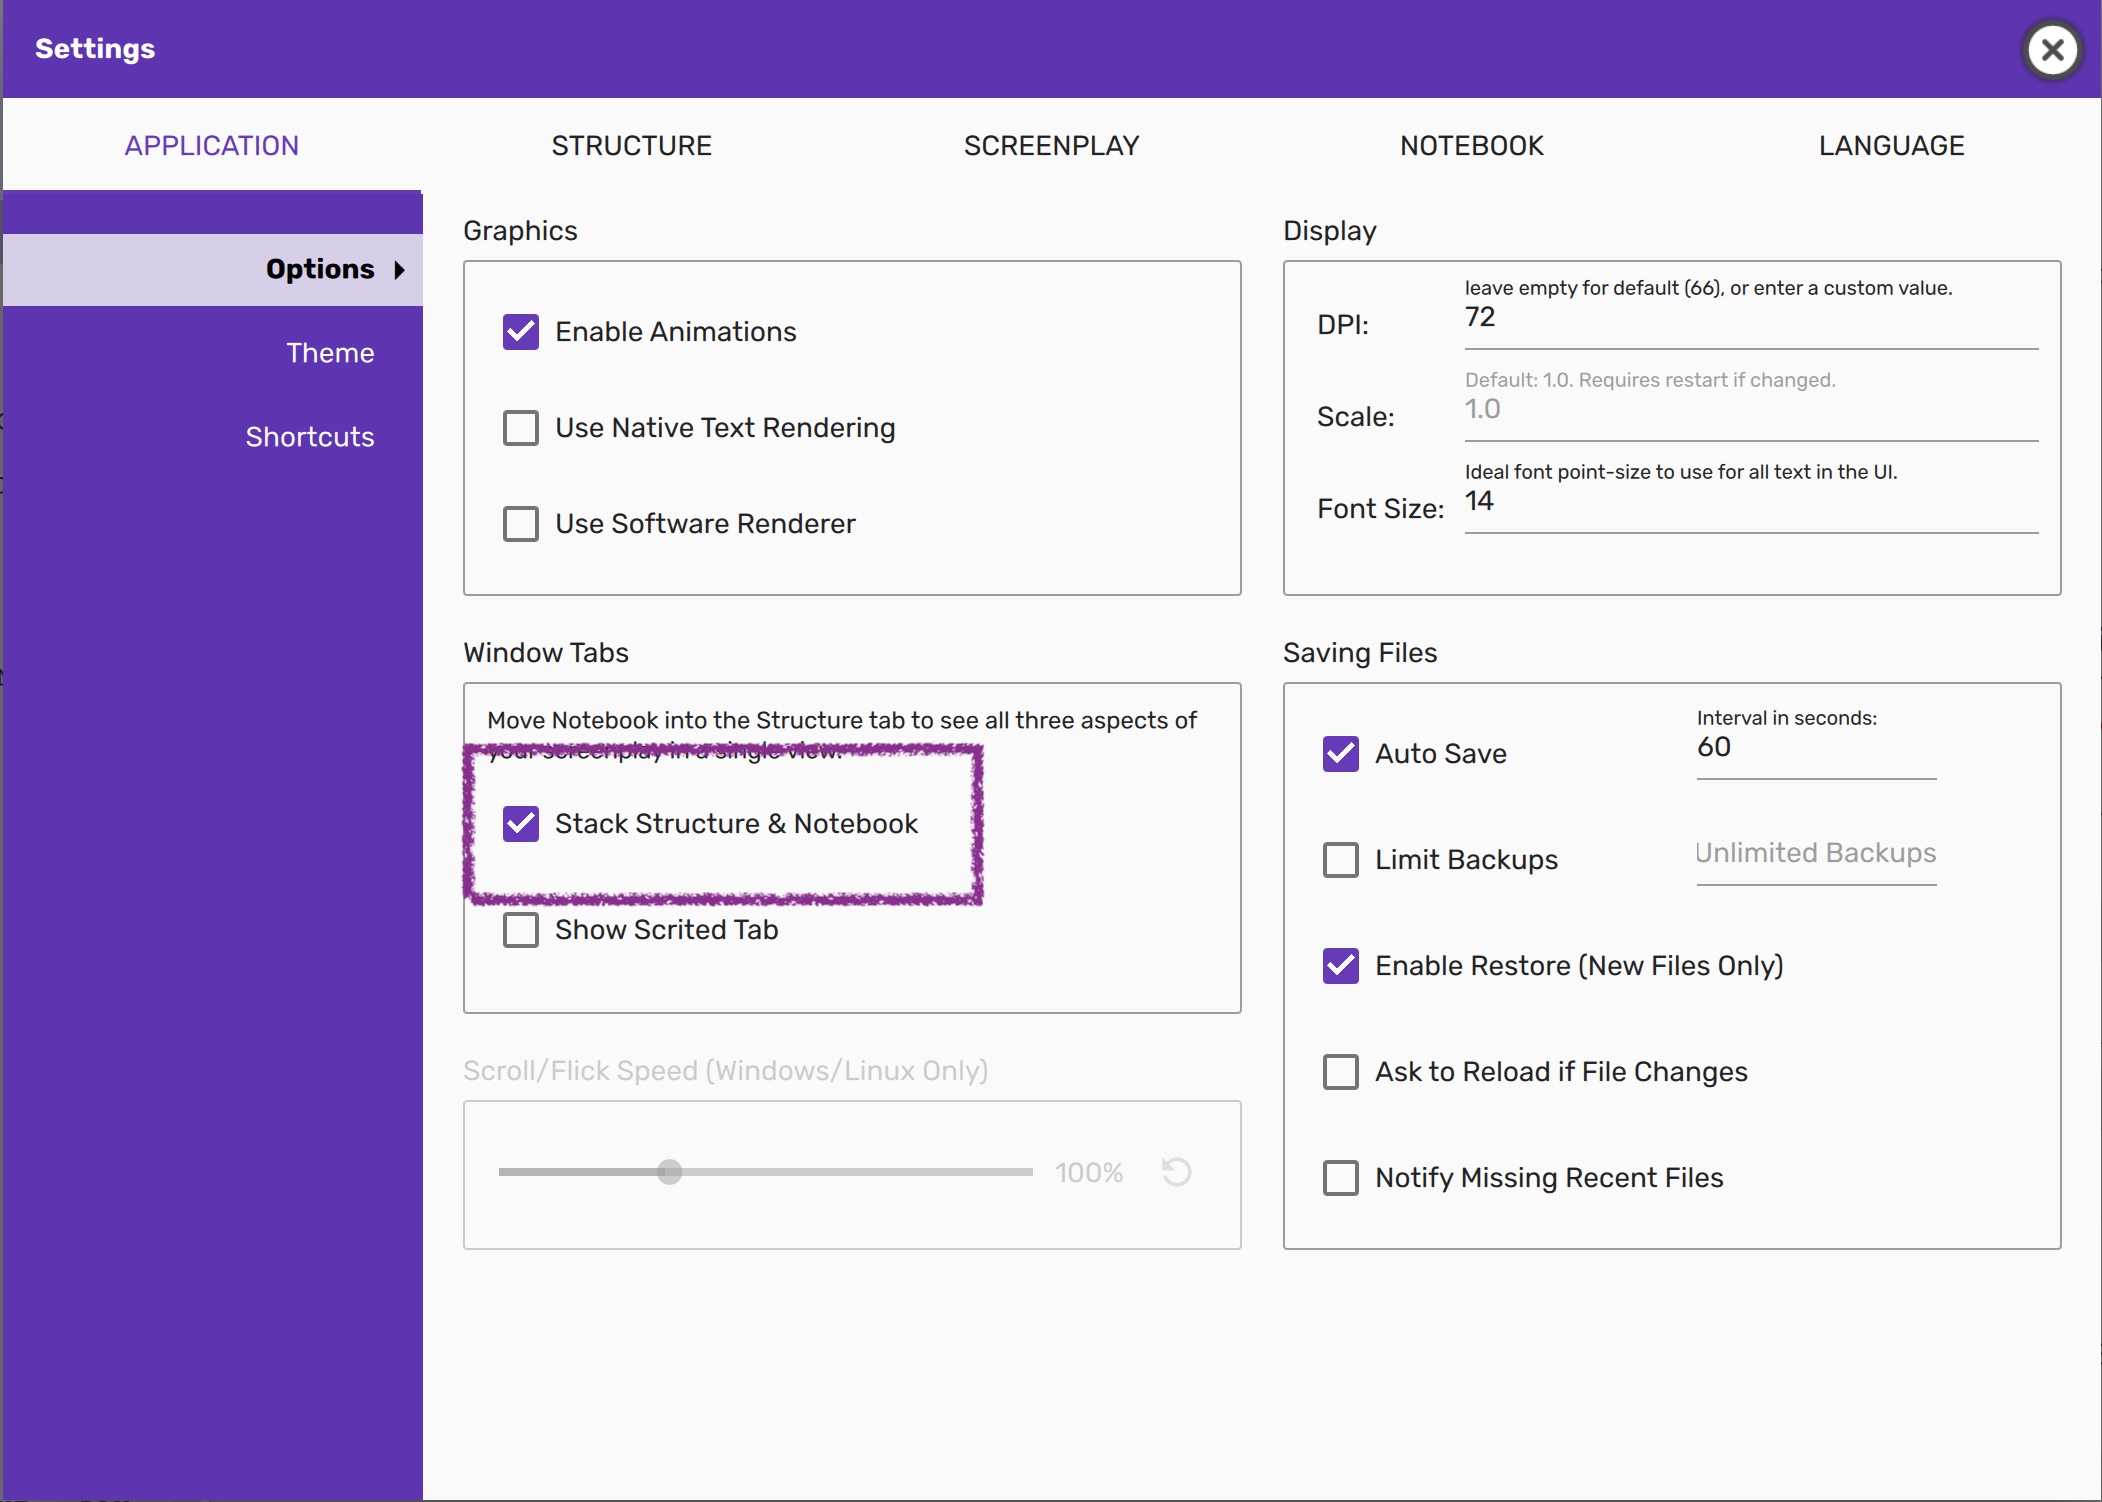
Task: Enable Ask to Reload if File Changes
Action: pyautogui.click(x=1341, y=1072)
